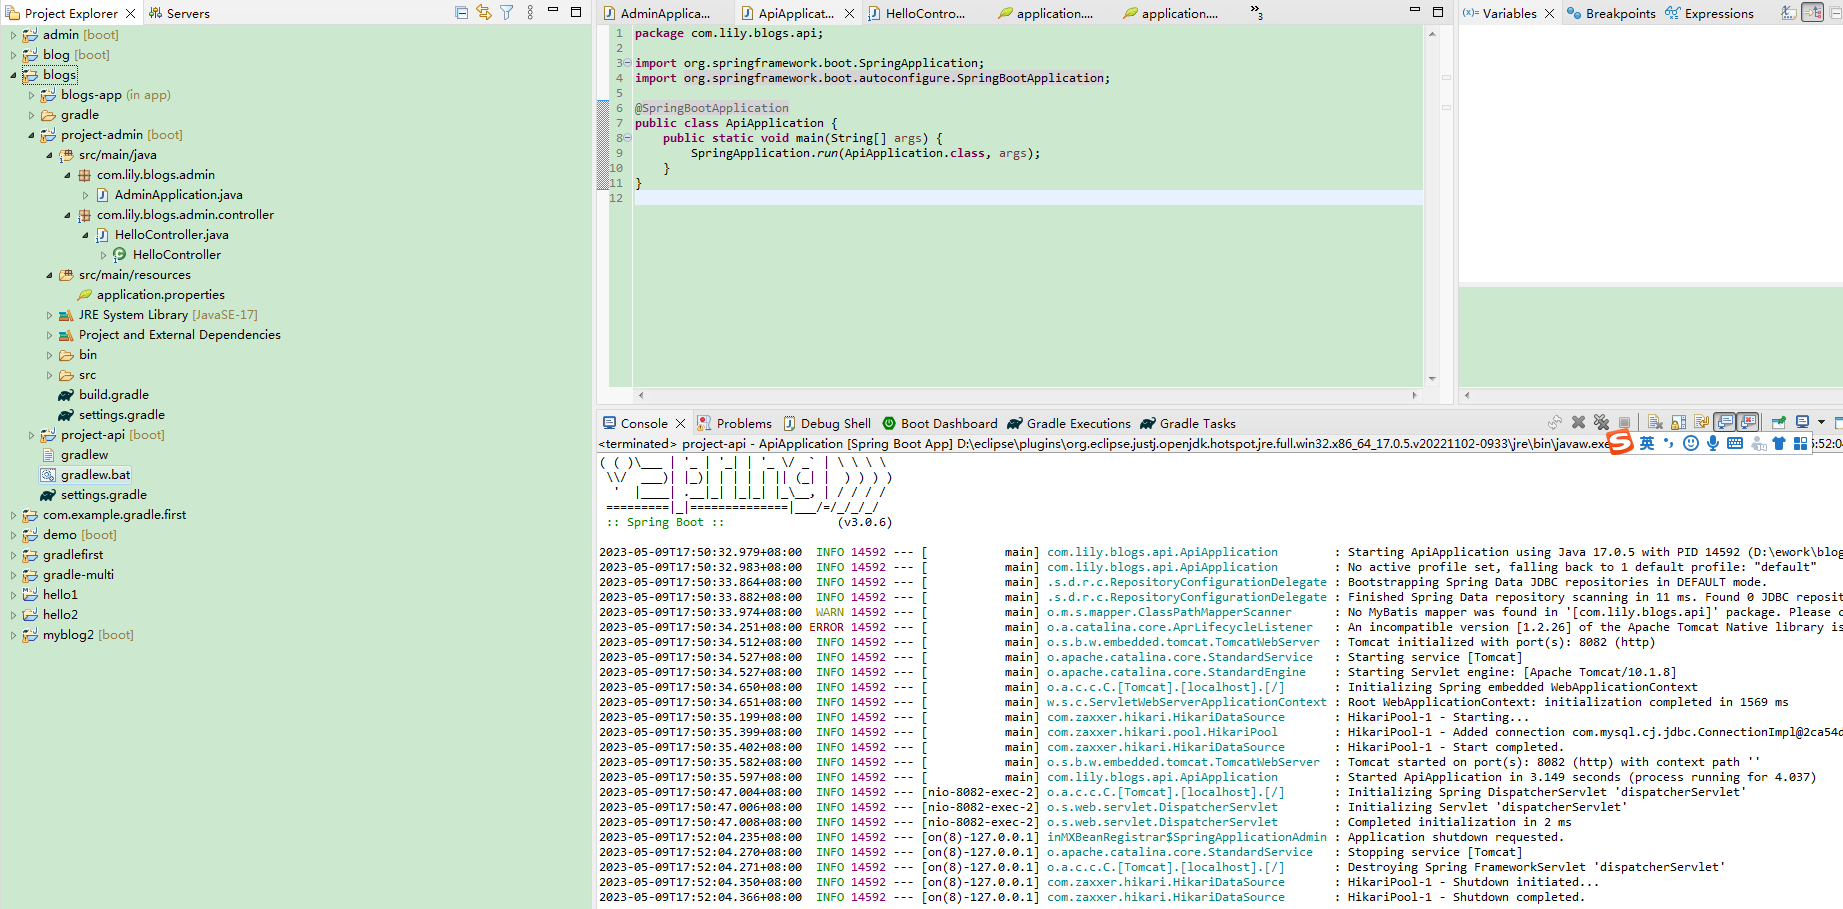Click Console icon on Console tab
Image resolution: width=1843 pixels, height=909 pixels.
pyautogui.click(x=609, y=423)
